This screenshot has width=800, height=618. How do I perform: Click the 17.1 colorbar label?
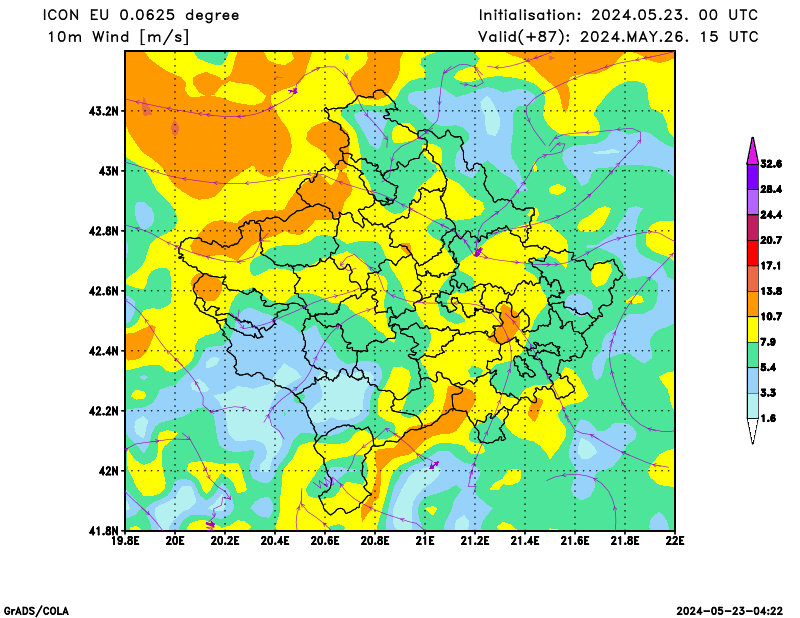tap(771, 266)
